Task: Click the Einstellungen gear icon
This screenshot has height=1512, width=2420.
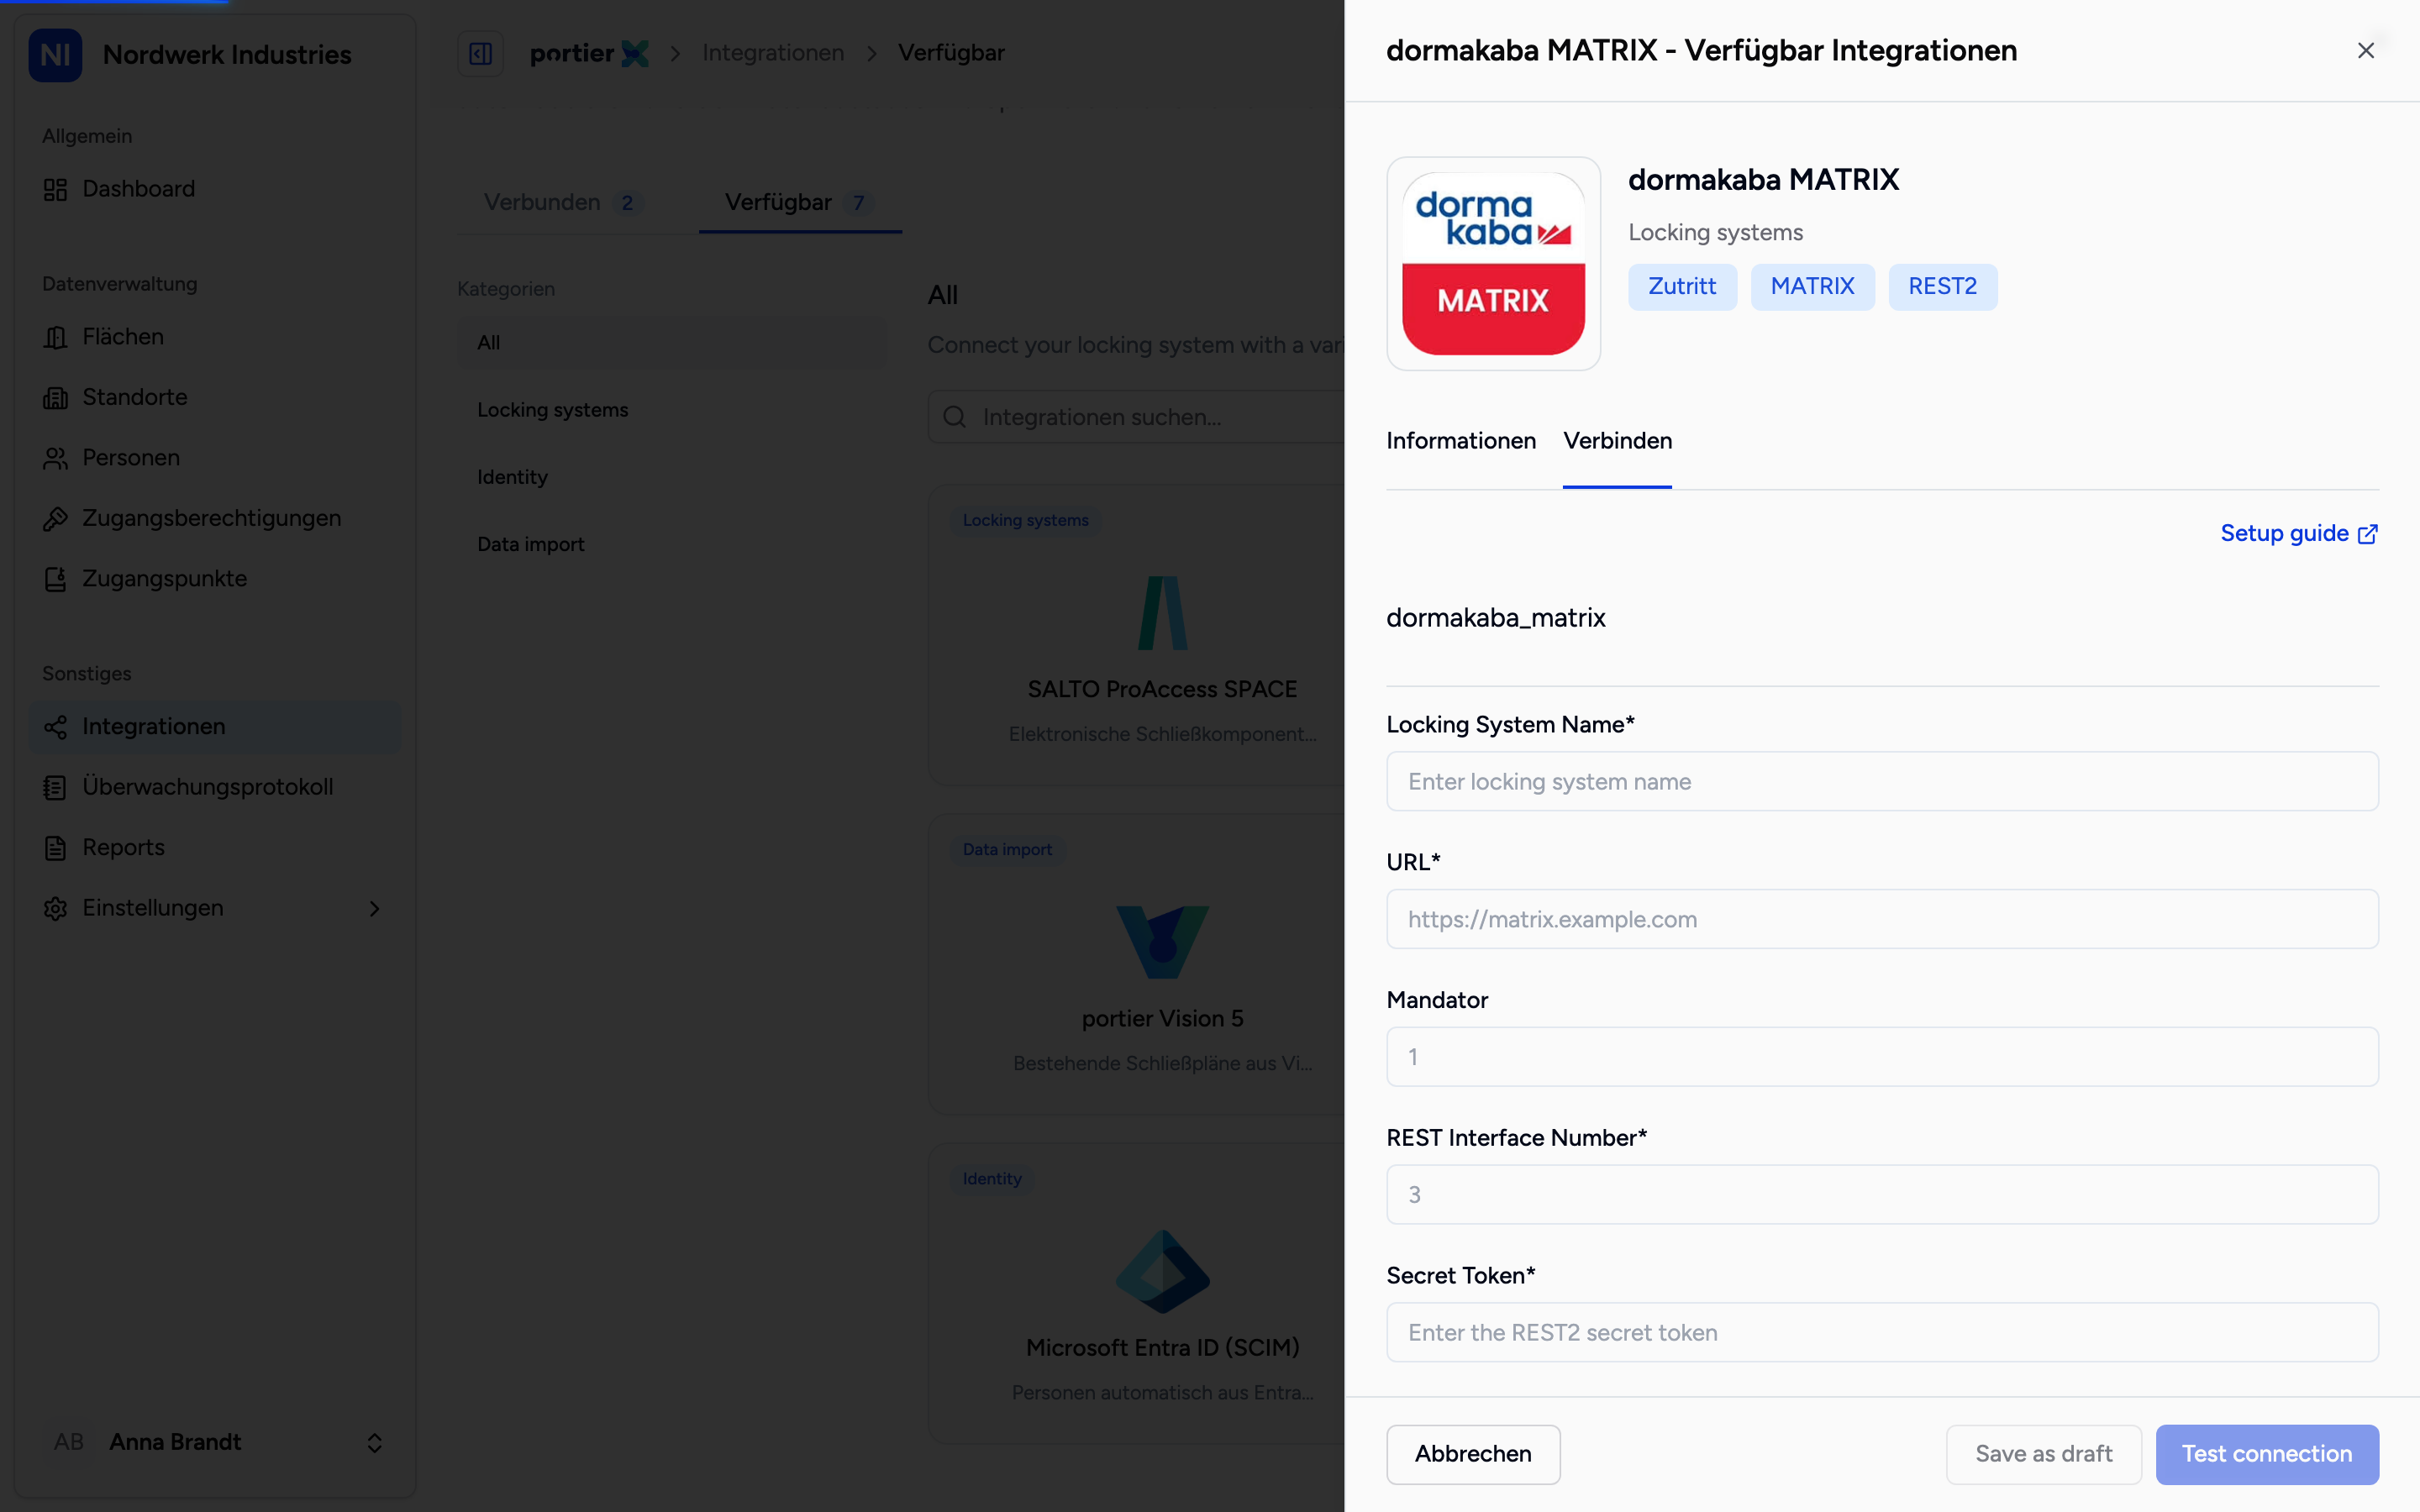Action: point(55,908)
